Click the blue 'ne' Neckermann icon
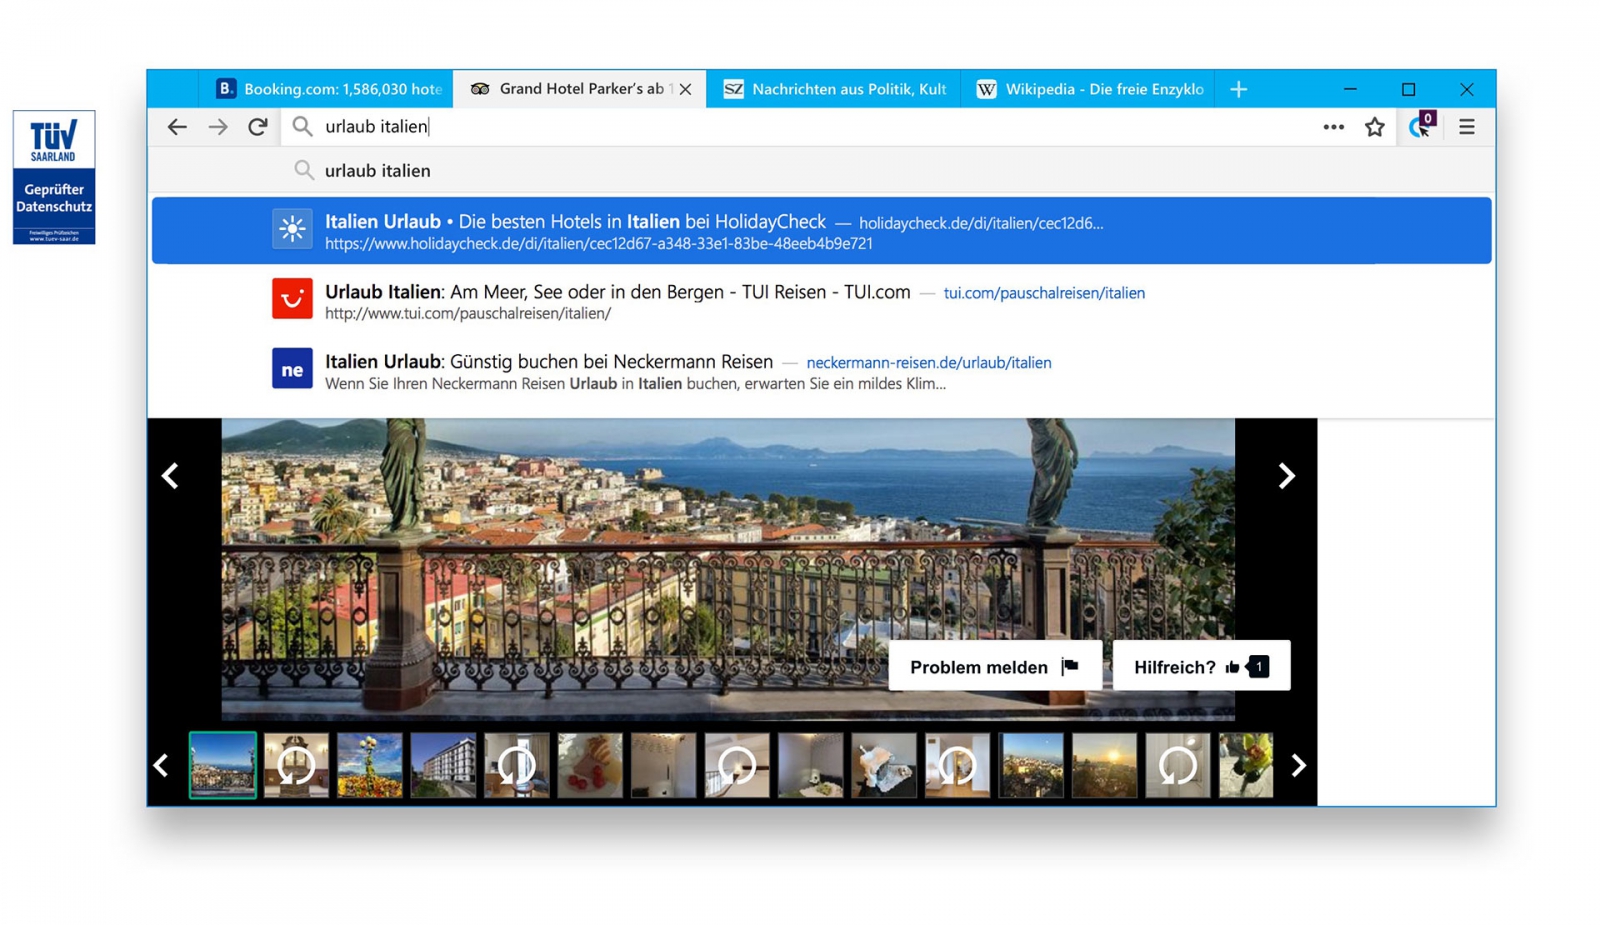 pyautogui.click(x=292, y=369)
